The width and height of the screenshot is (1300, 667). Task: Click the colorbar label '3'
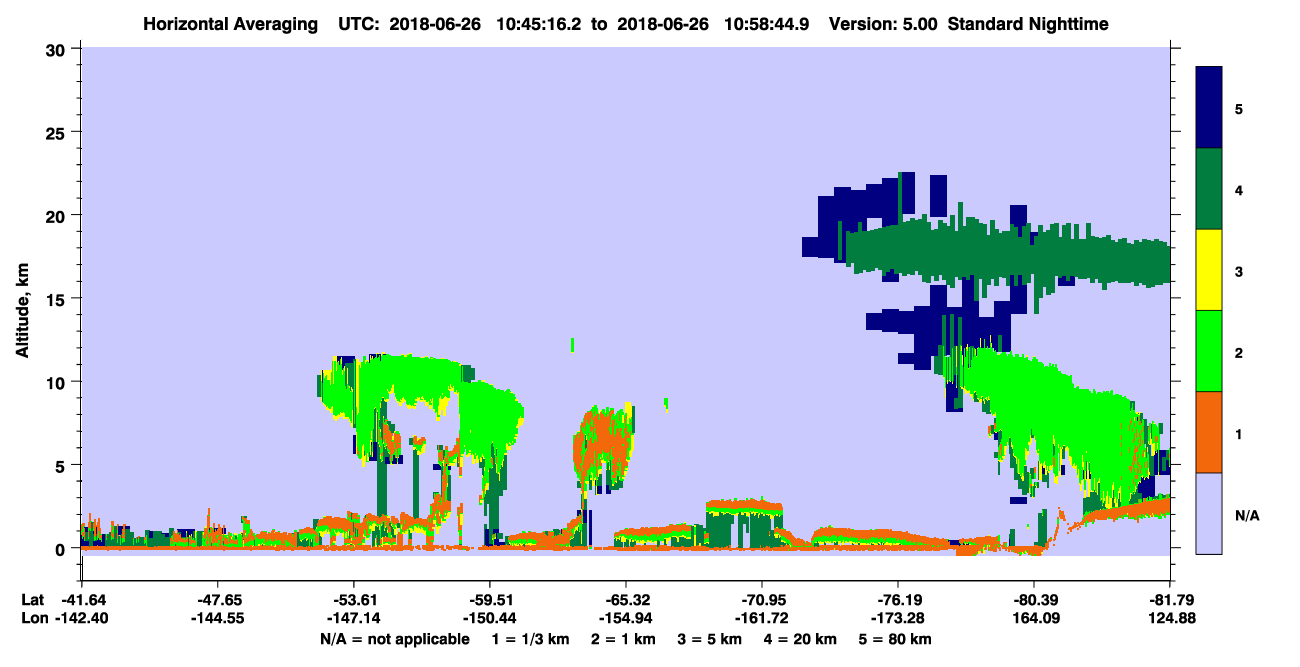point(1239,270)
